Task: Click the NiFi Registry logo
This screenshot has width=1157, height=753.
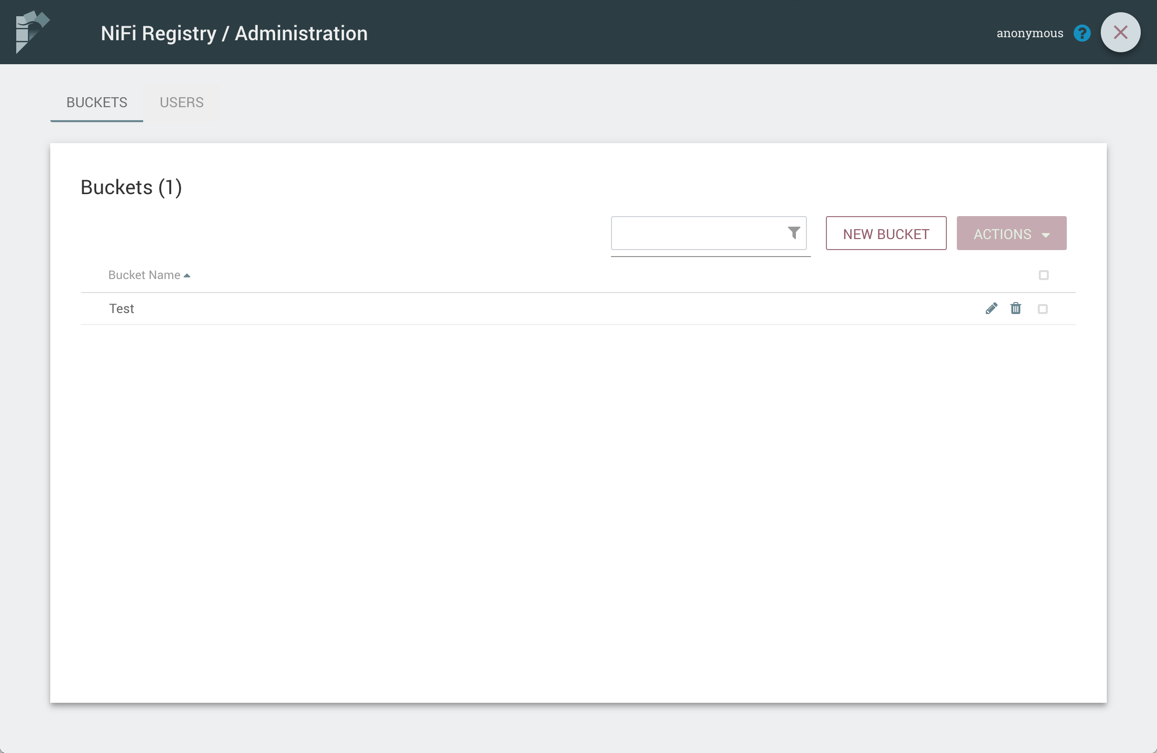Action: pyautogui.click(x=32, y=32)
